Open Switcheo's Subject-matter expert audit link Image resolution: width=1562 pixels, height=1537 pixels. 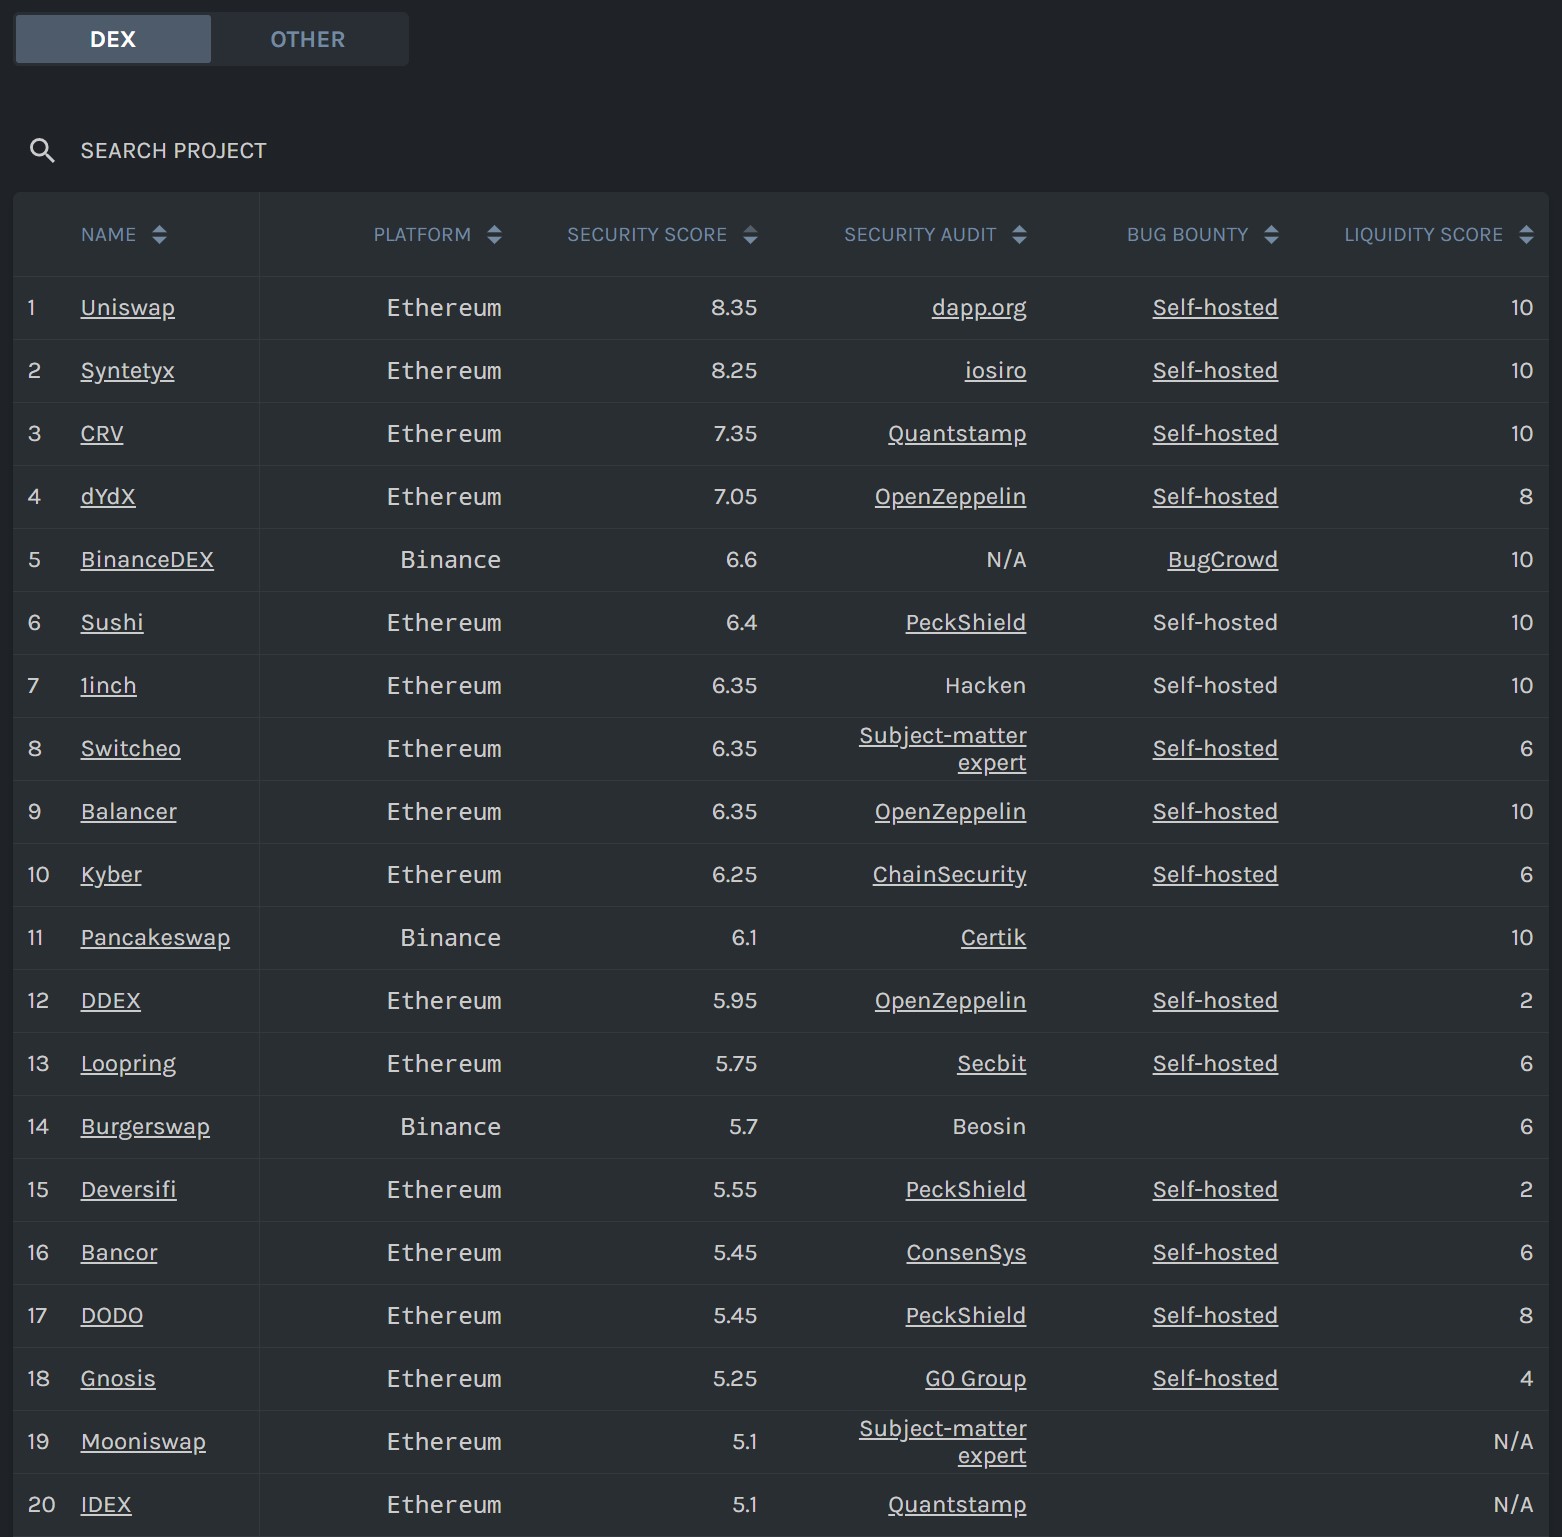point(943,749)
